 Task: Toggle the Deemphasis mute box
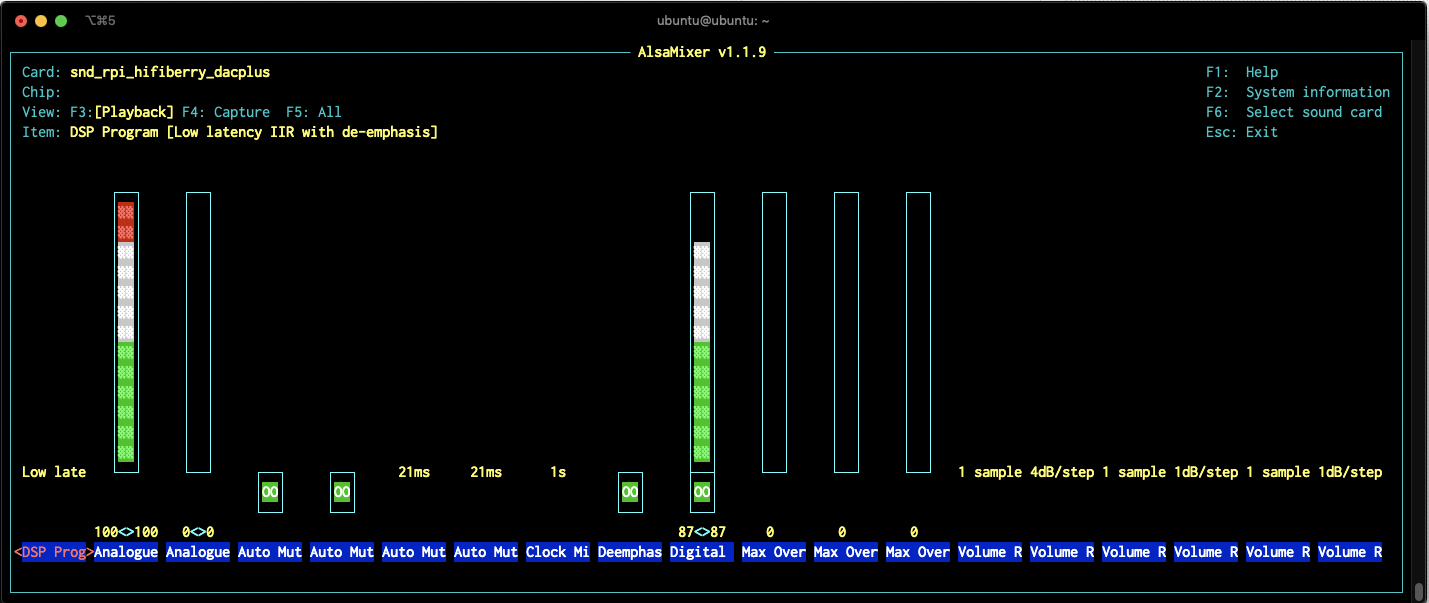click(630, 492)
